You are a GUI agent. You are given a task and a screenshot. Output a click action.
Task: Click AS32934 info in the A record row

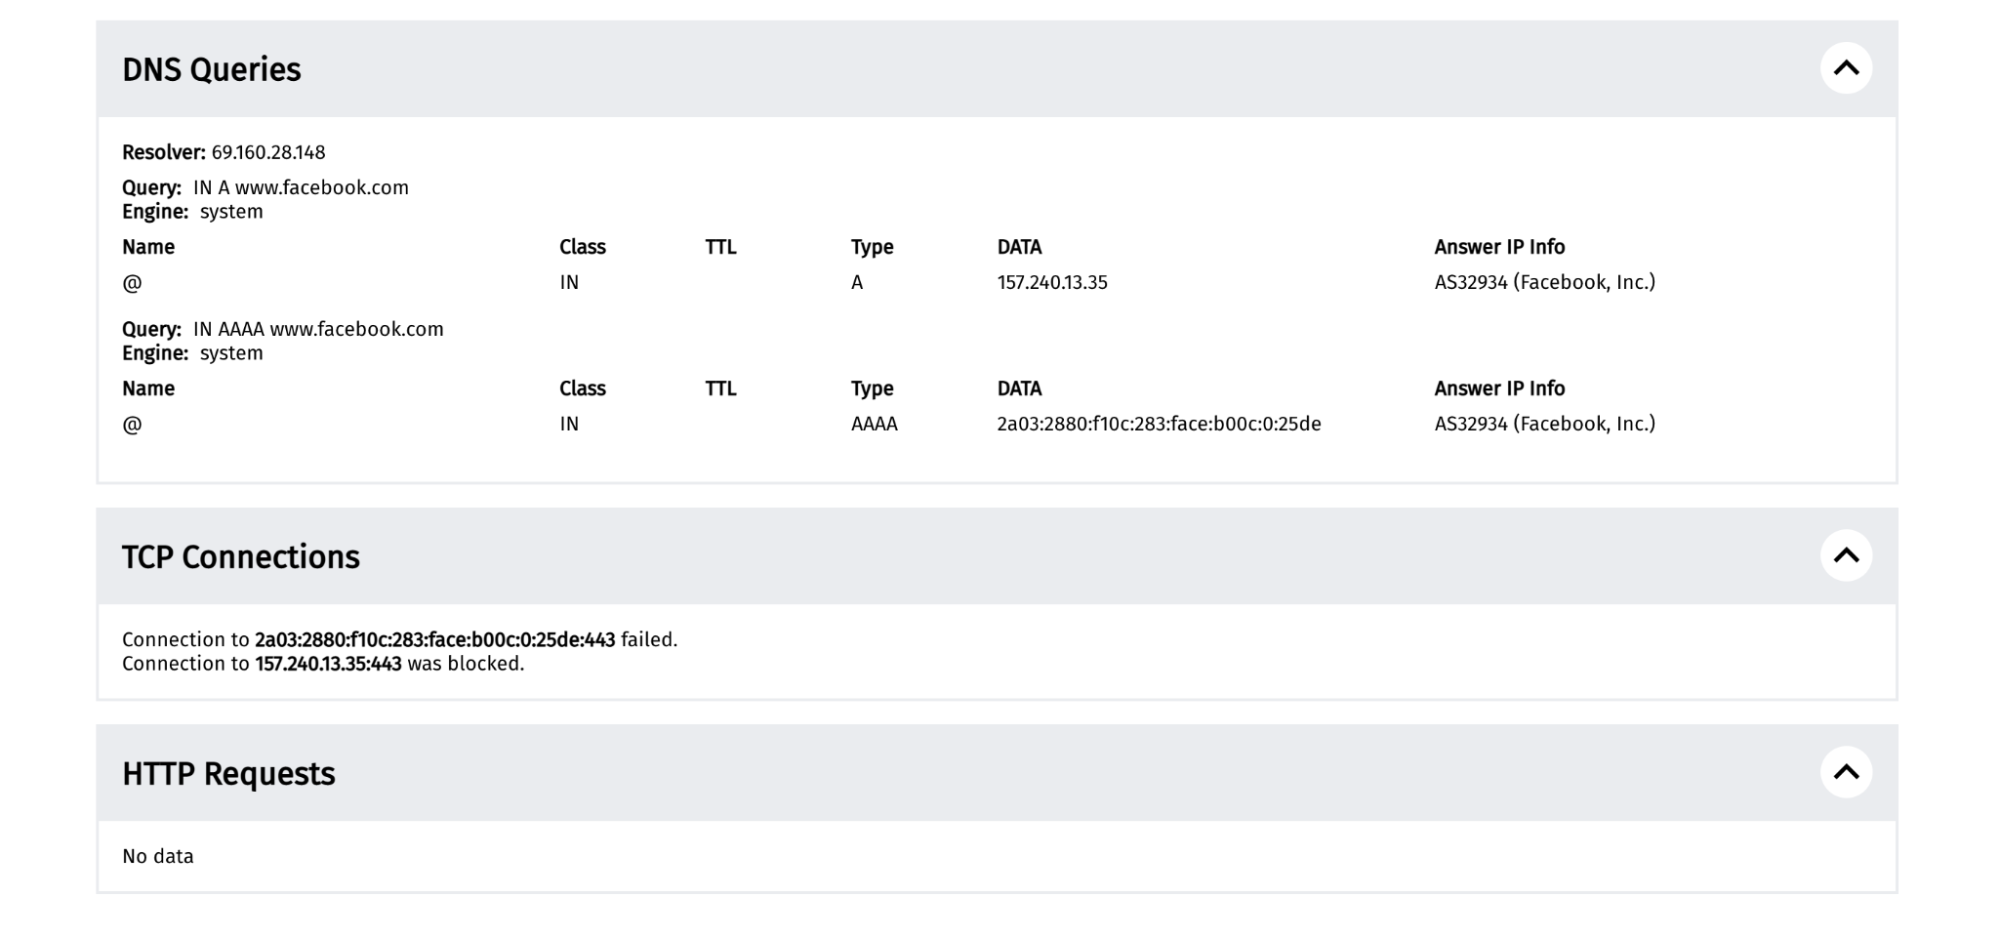click(x=1544, y=282)
